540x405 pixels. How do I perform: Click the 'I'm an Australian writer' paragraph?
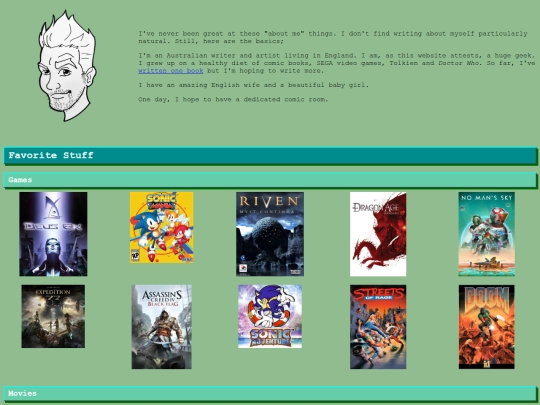(x=337, y=63)
